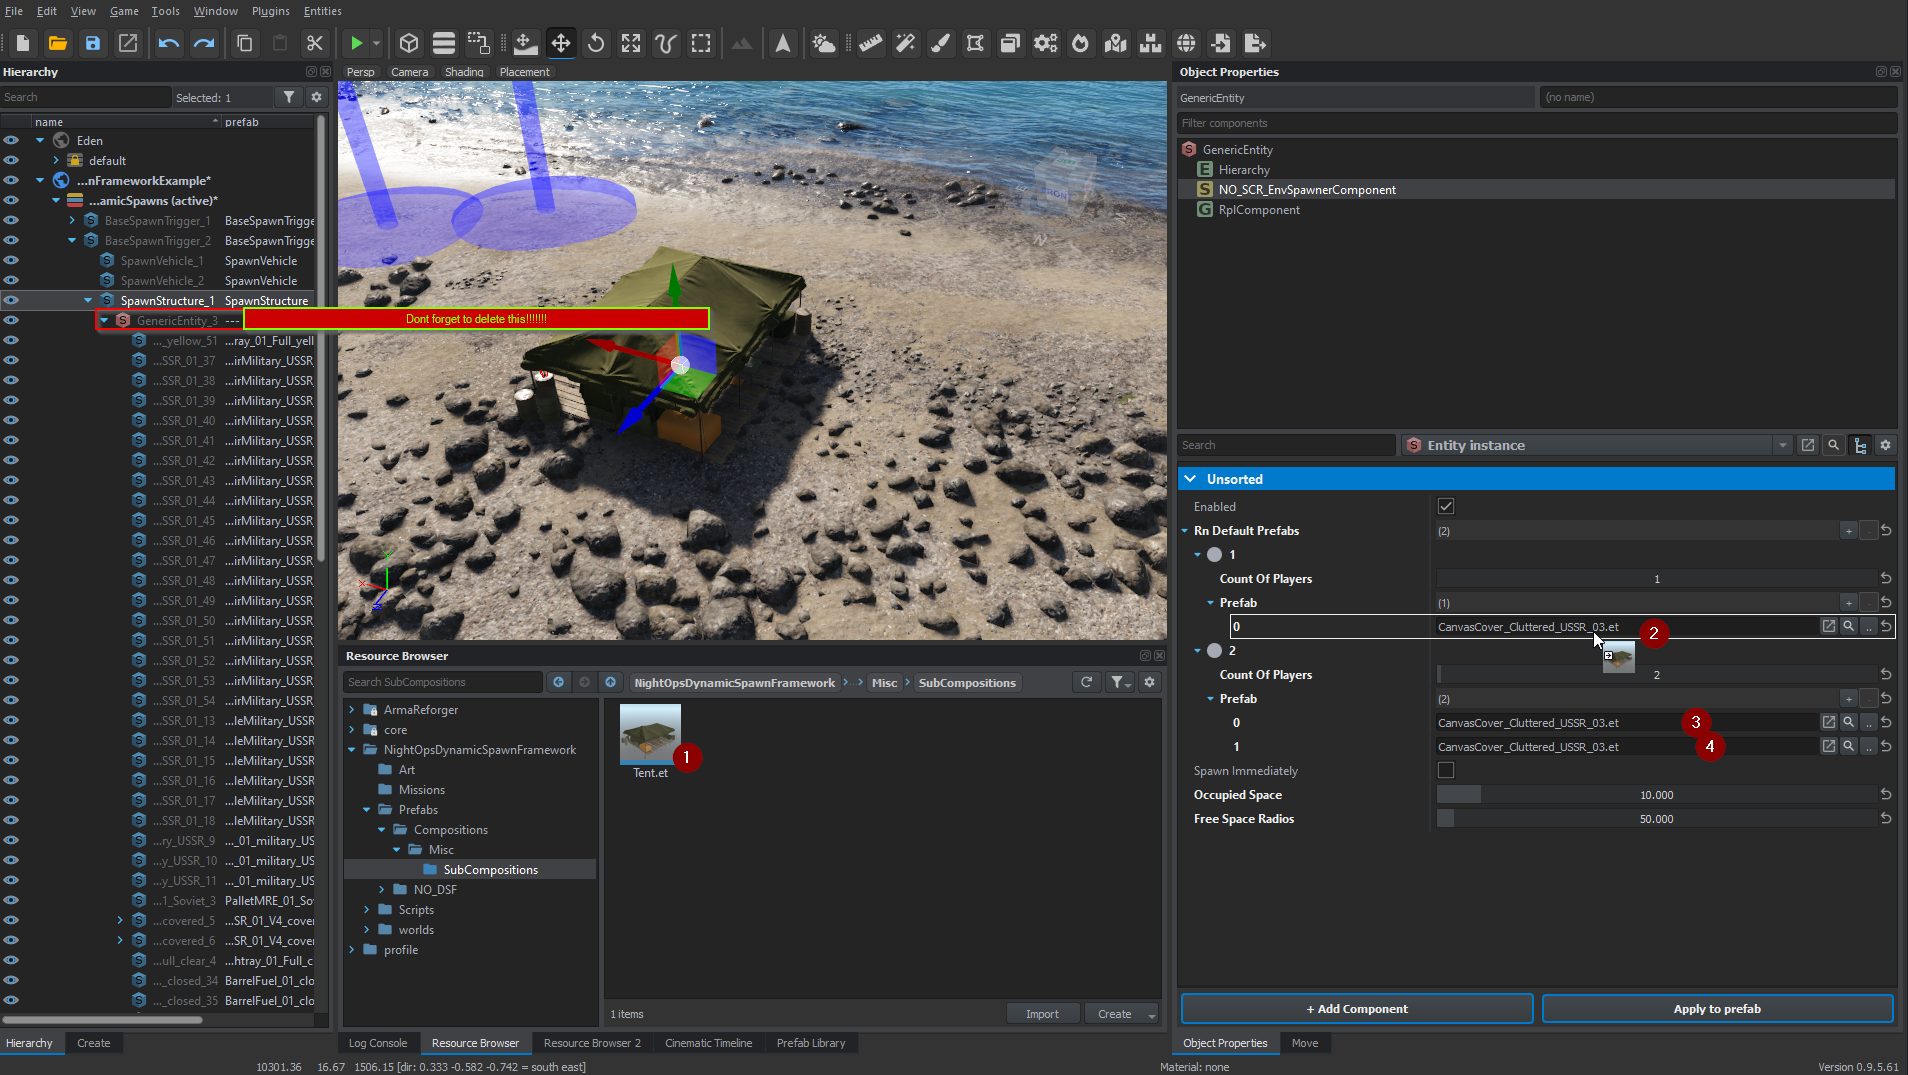This screenshot has width=1908, height=1075.
Task: Collapse the Compositions folder
Action: (382, 830)
